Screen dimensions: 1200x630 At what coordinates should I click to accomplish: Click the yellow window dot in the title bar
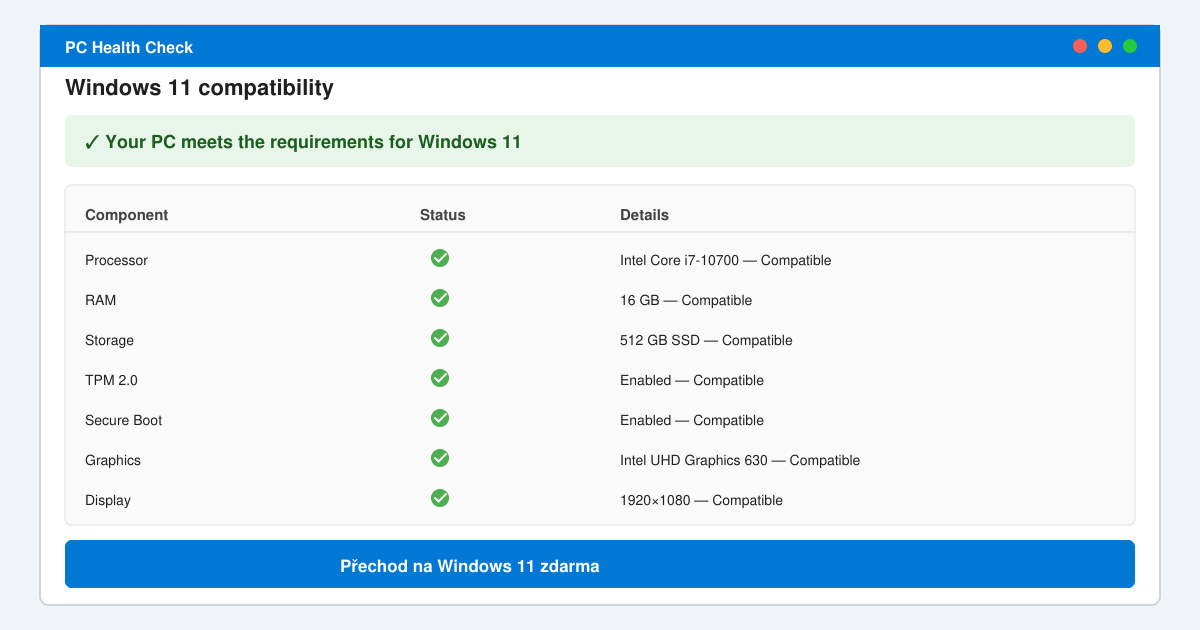pyautogui.click(x=1105, y=46)
